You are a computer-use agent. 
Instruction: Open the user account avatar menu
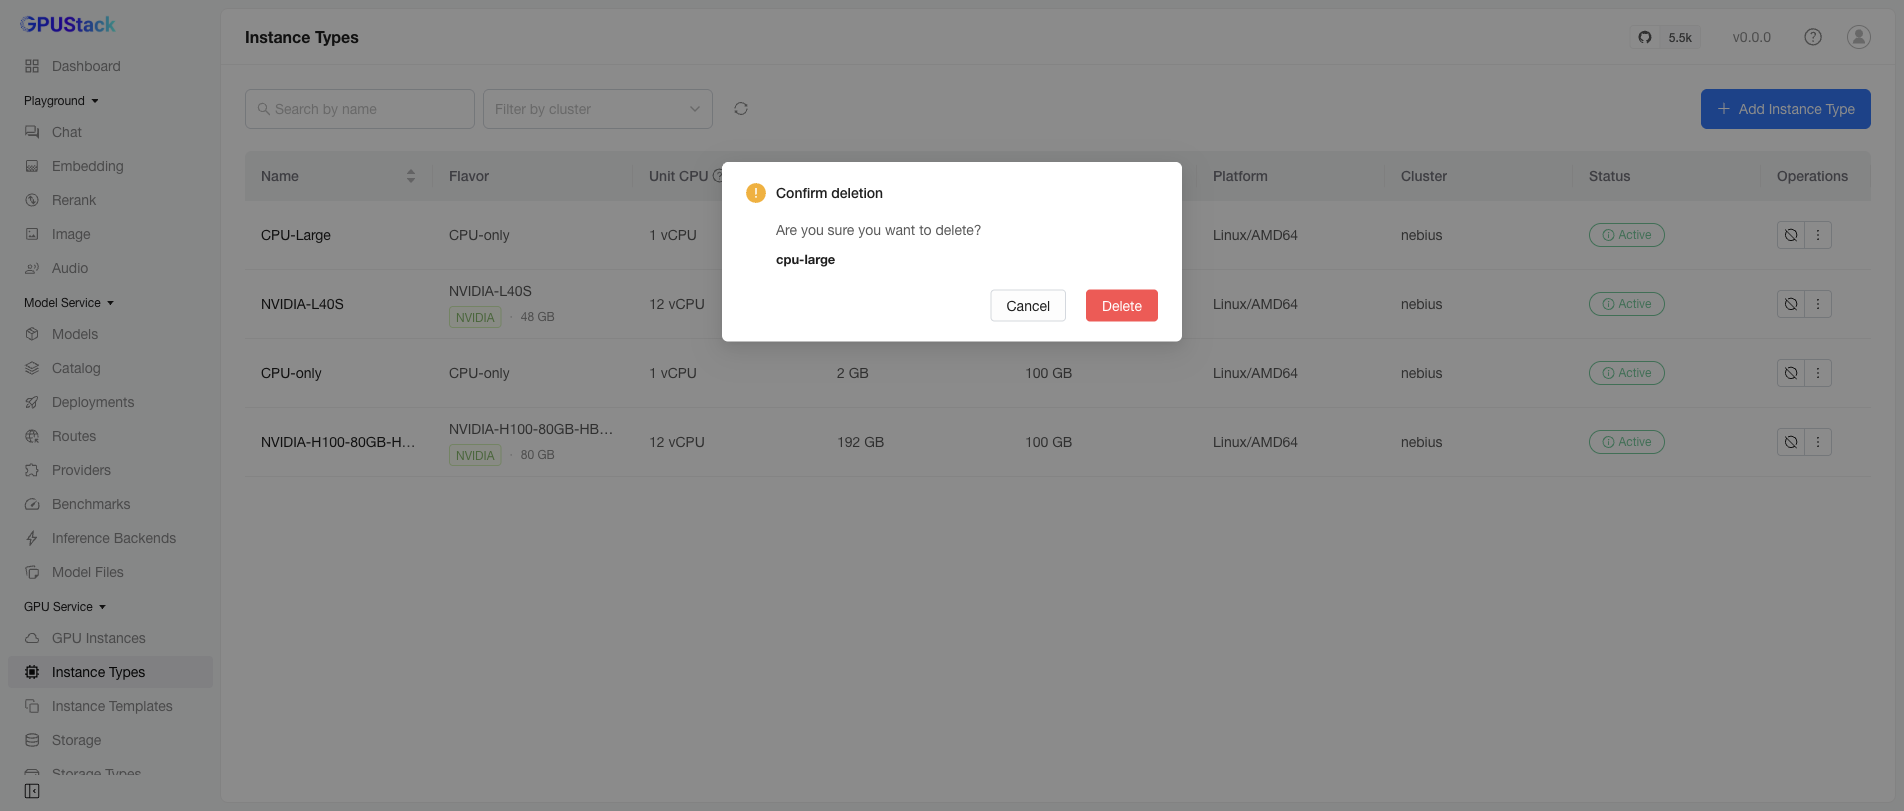[x=1859, y=37]
